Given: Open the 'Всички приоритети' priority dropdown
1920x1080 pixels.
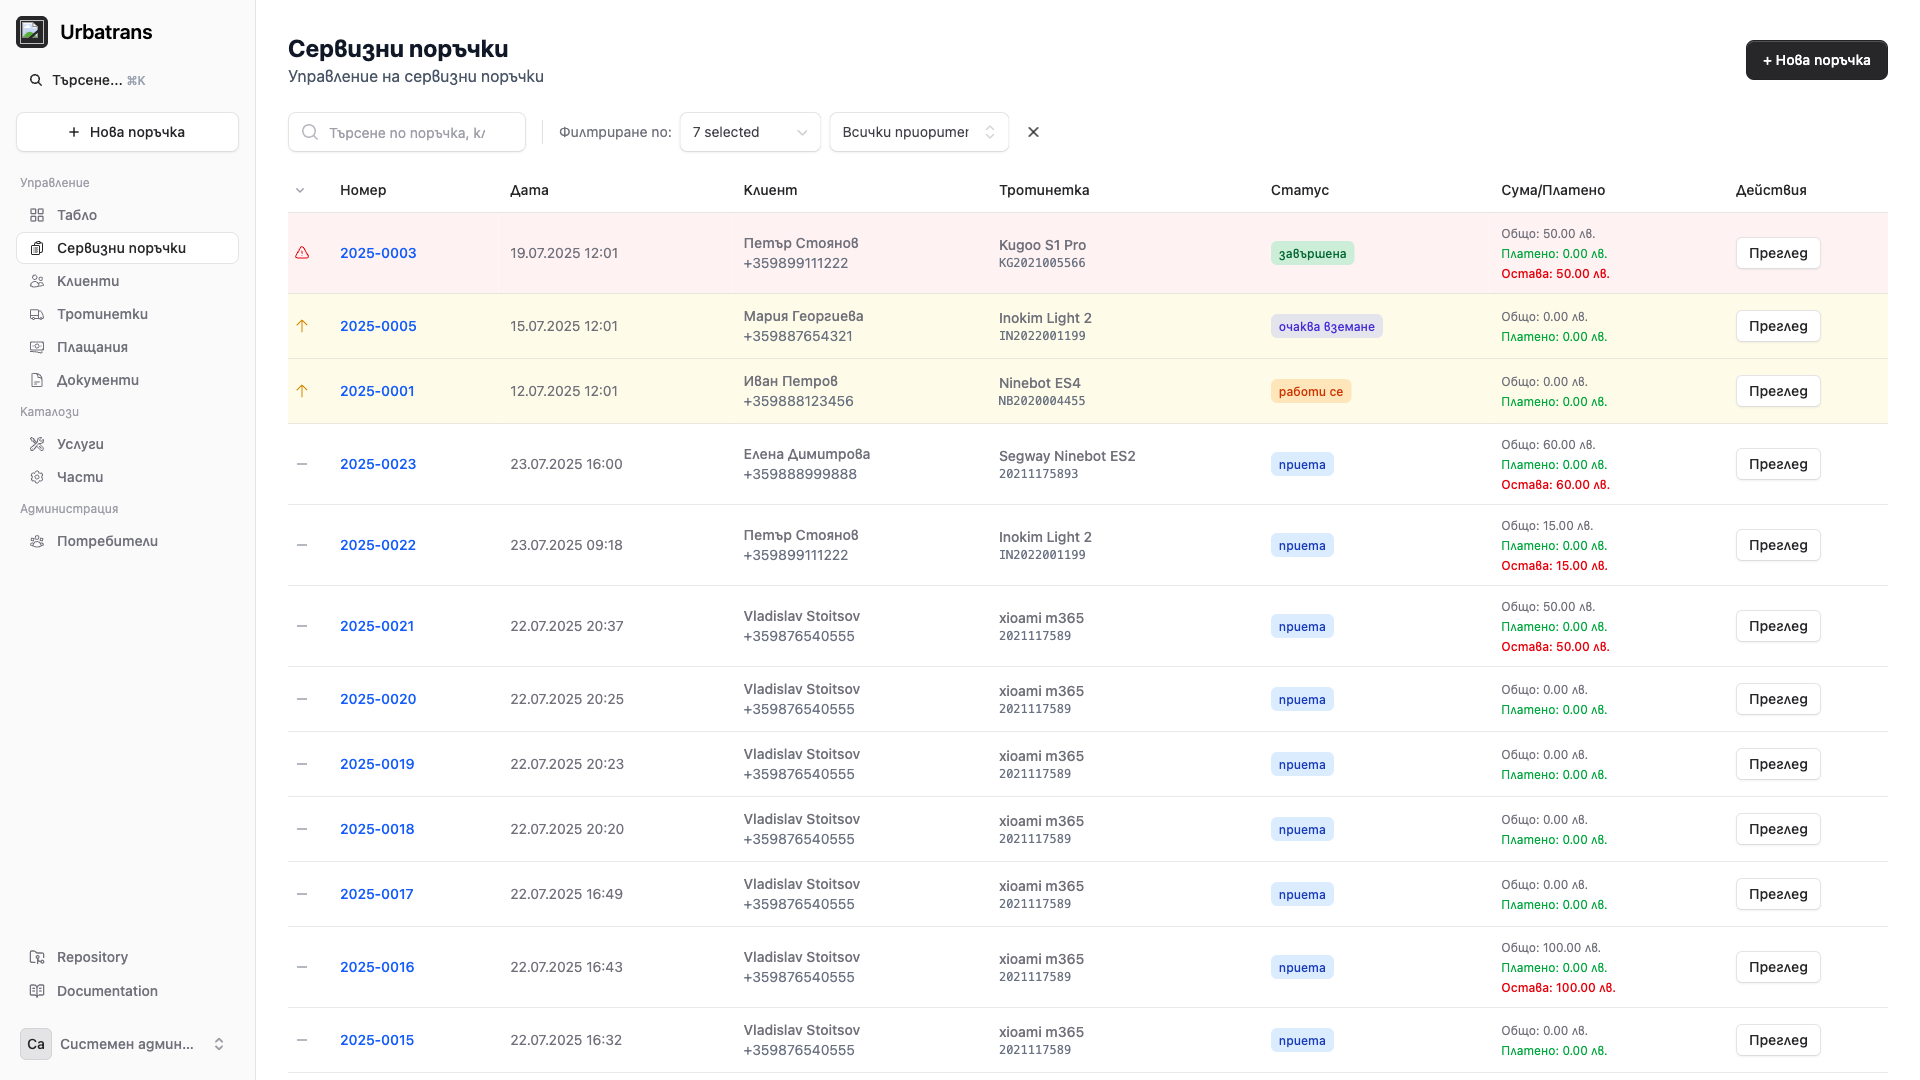Looking at the screenshot, I should coord(917,132).
